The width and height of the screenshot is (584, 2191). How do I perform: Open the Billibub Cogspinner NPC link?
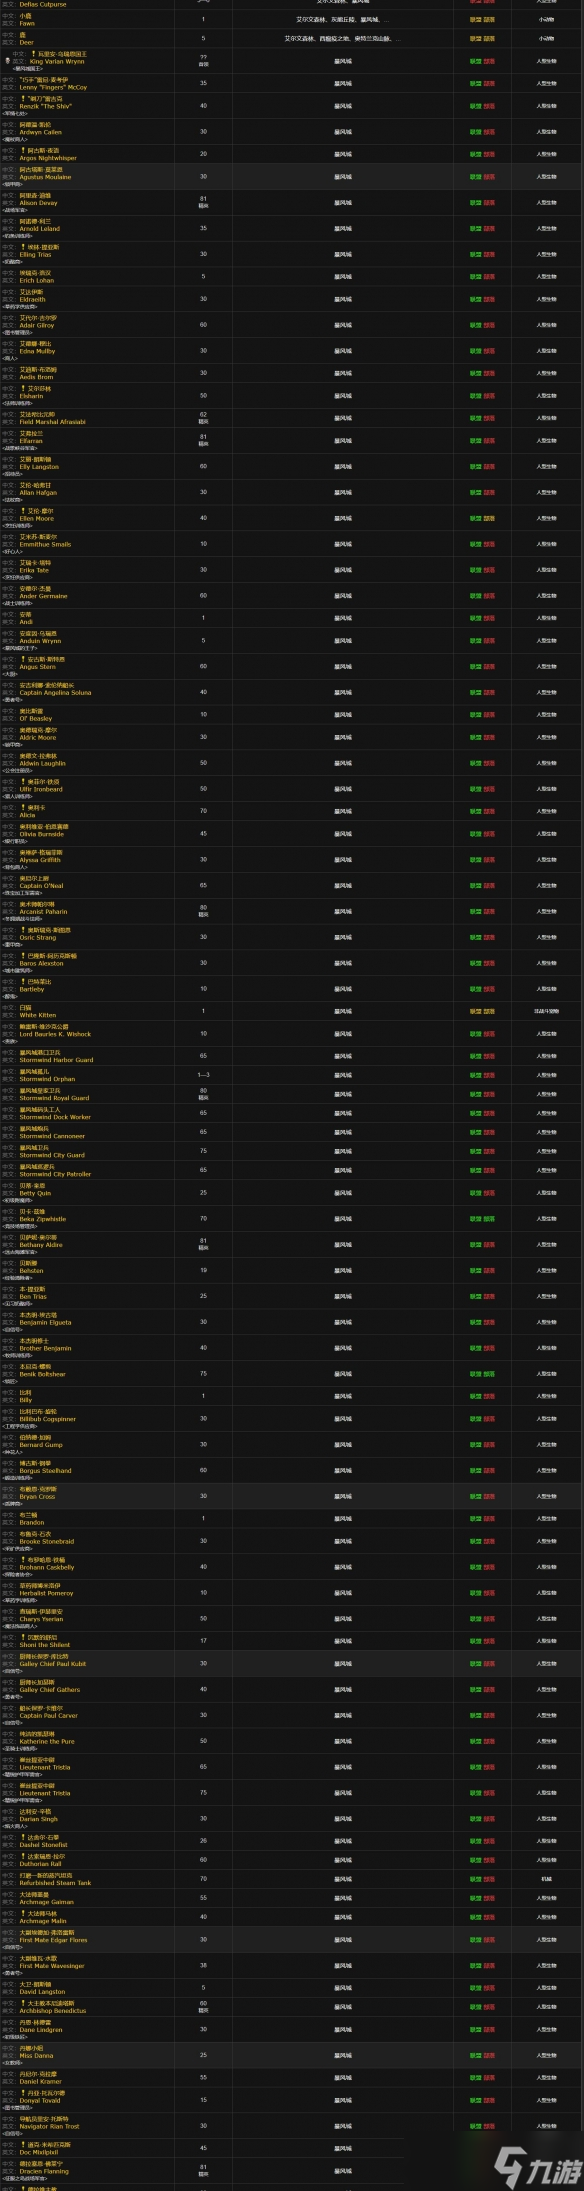(x=48, y=1419)
